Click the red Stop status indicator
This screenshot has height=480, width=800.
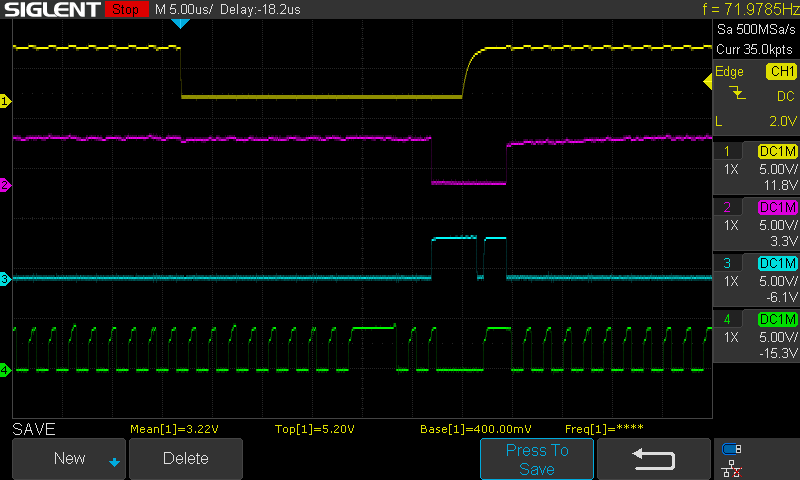pyautogui.click(x=126, y=9)
